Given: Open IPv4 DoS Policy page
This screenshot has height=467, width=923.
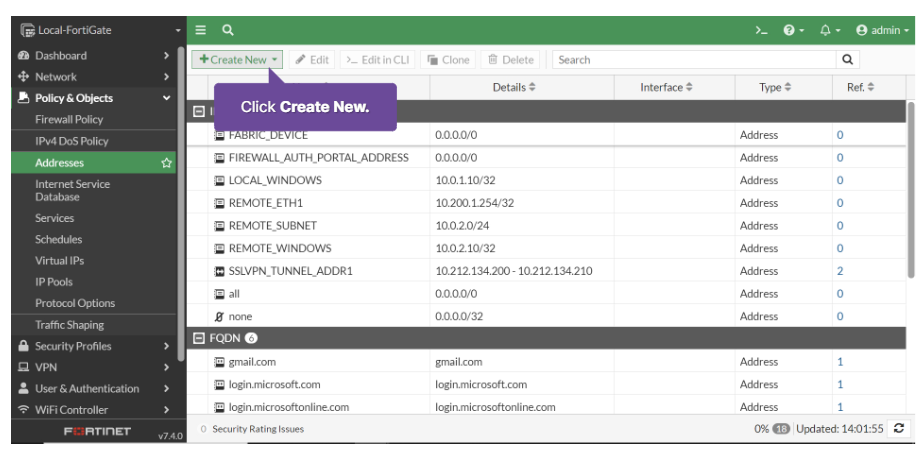Looking at the screenshot, I should point(72,141).
